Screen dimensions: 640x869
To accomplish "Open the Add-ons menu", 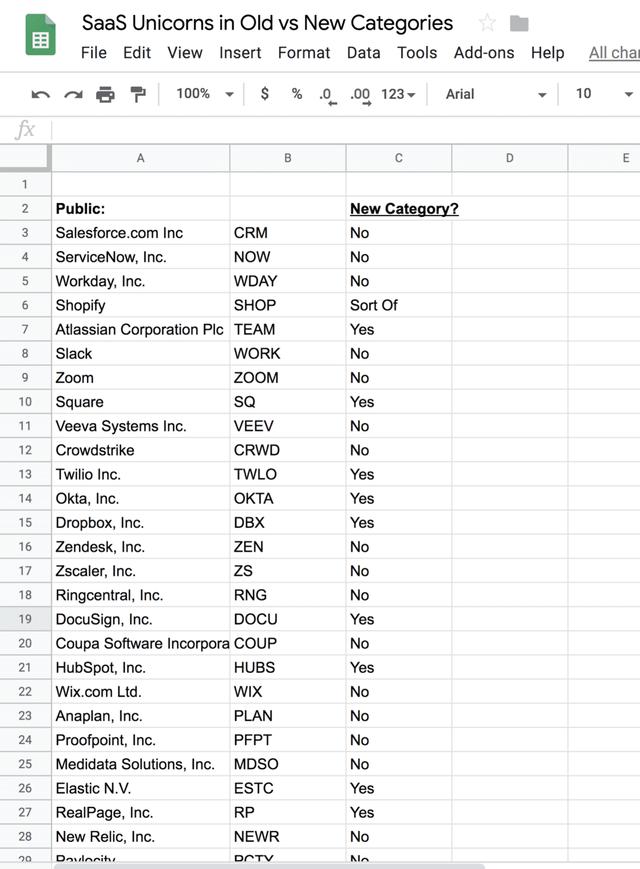I will tap(484, 53).
